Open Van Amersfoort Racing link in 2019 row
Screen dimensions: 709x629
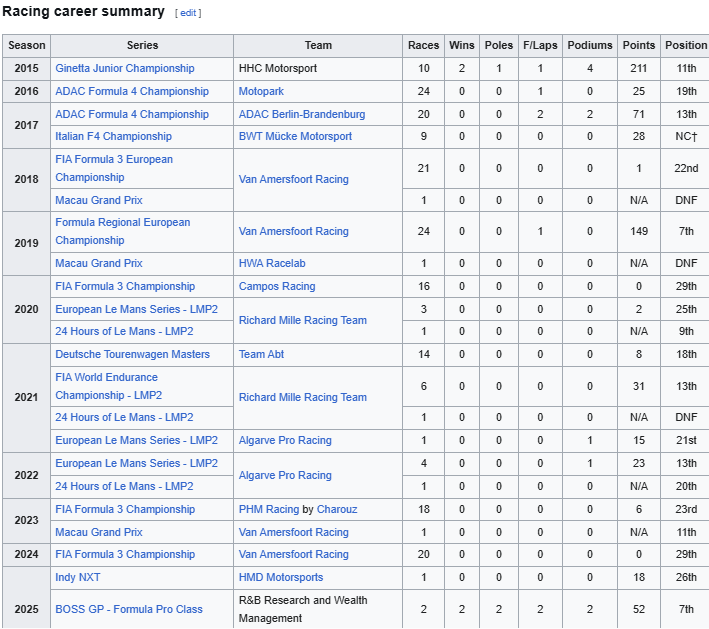293,232
